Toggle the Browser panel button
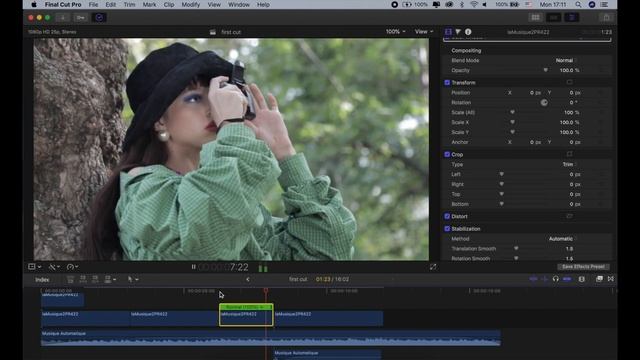The height and width of the screenshot is (360, 640). coord(535,18)
